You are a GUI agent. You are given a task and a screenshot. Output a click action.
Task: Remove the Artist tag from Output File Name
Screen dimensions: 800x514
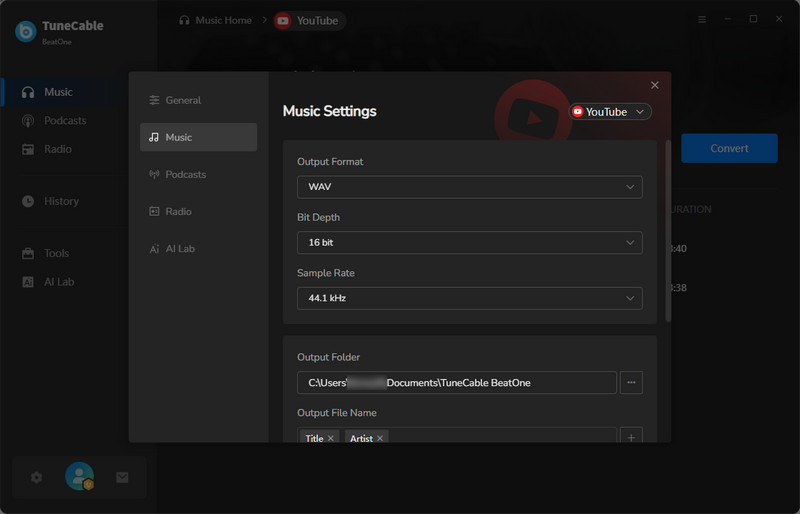(x=380, y=438)
